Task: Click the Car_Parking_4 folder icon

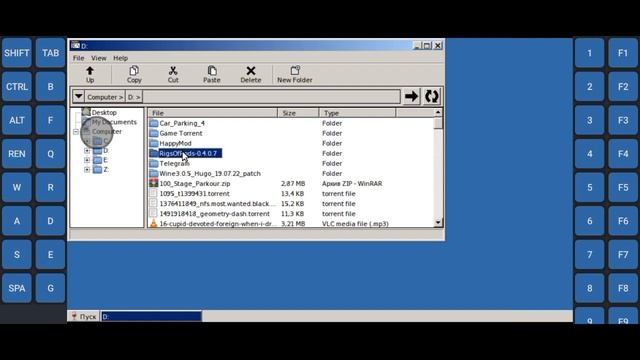Action: coord(153,123)
